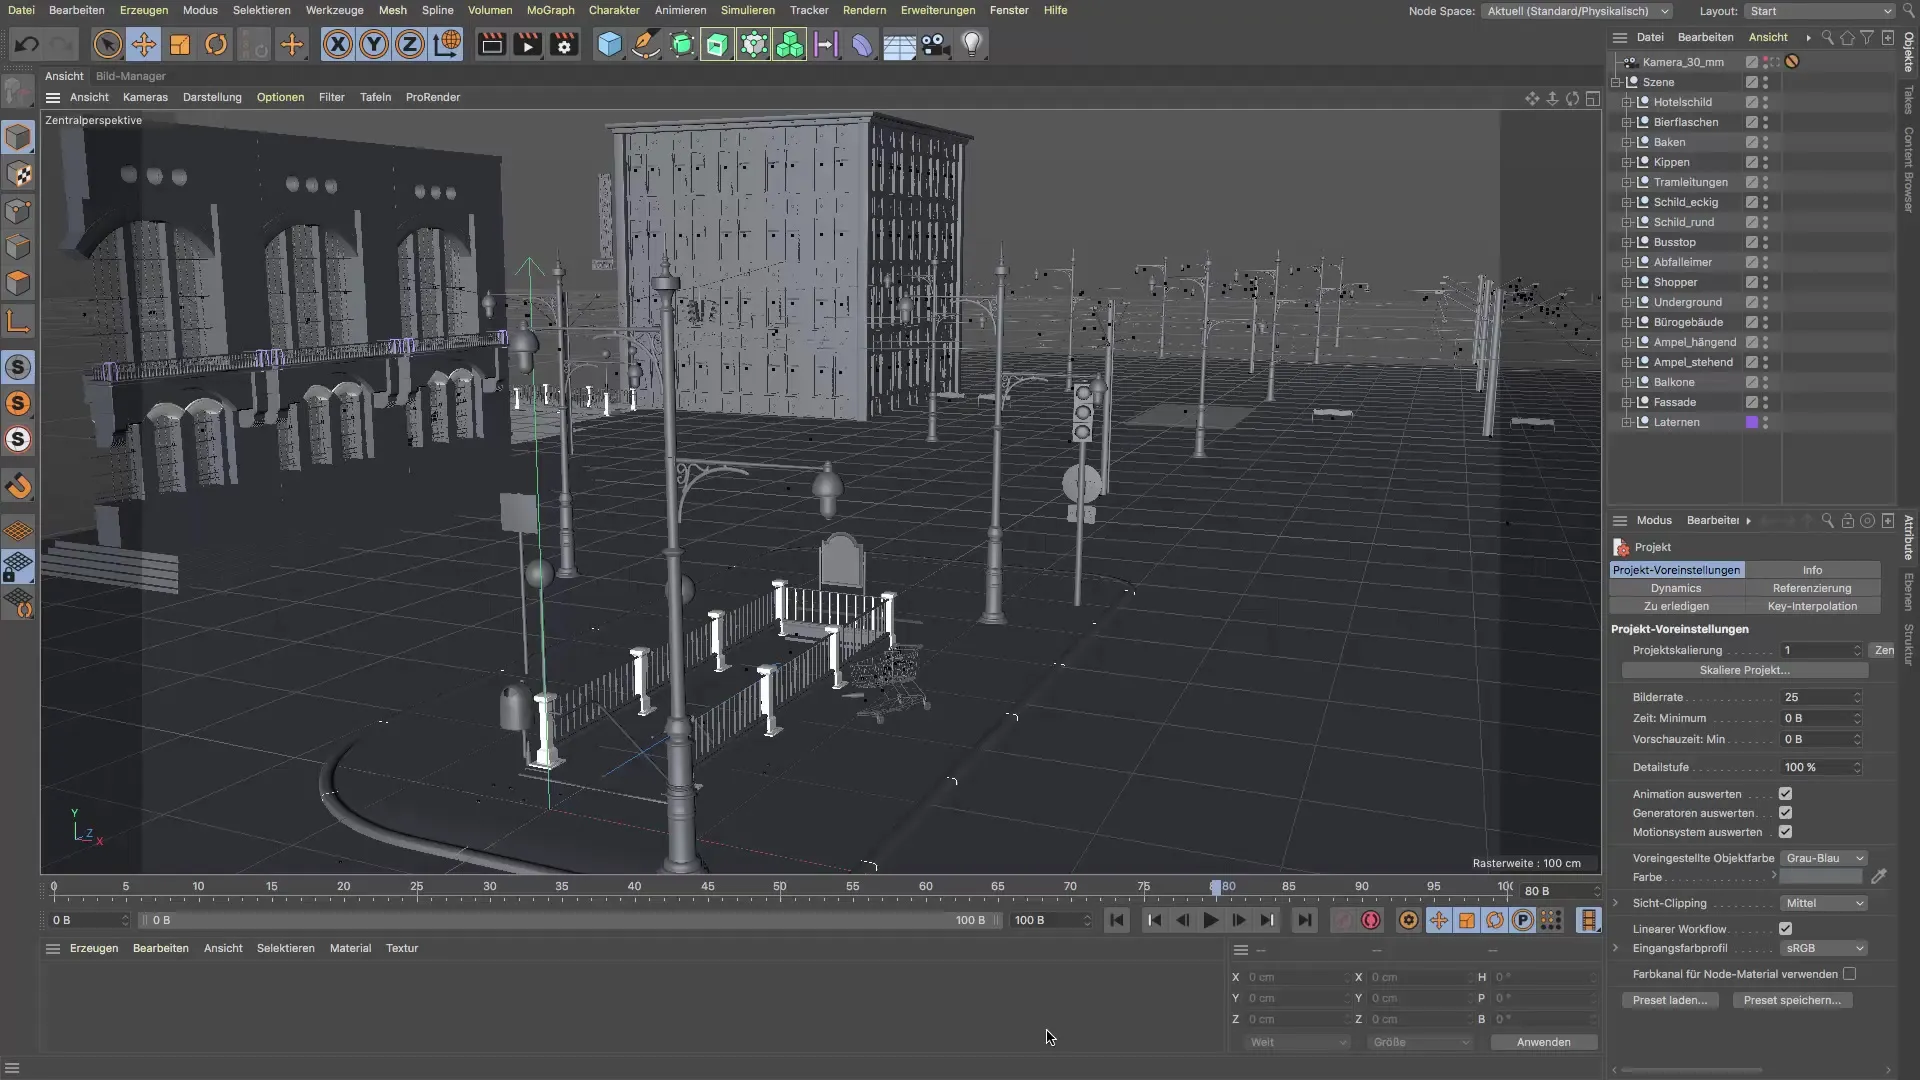This screenshot has width=1920, height=1080.
Task: Click the Preset laden button
Action: tap(1669, 1000)
